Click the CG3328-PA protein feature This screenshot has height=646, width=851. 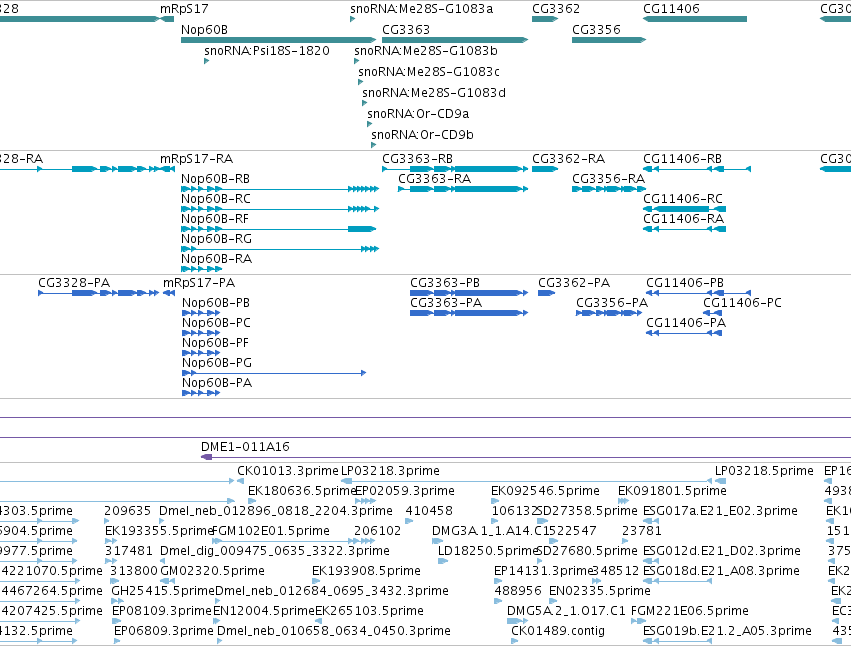[98, 293]
